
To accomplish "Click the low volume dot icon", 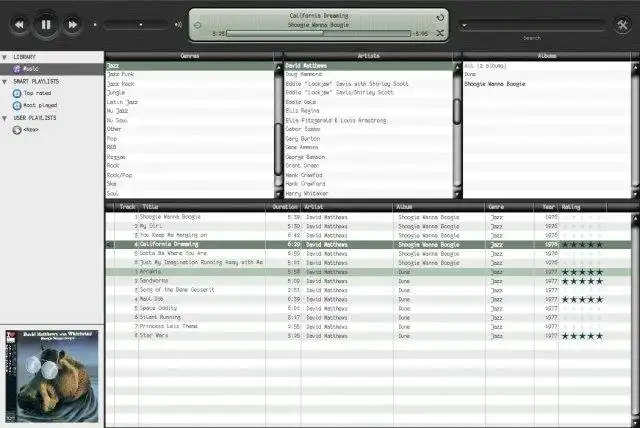I will [95, 25].
